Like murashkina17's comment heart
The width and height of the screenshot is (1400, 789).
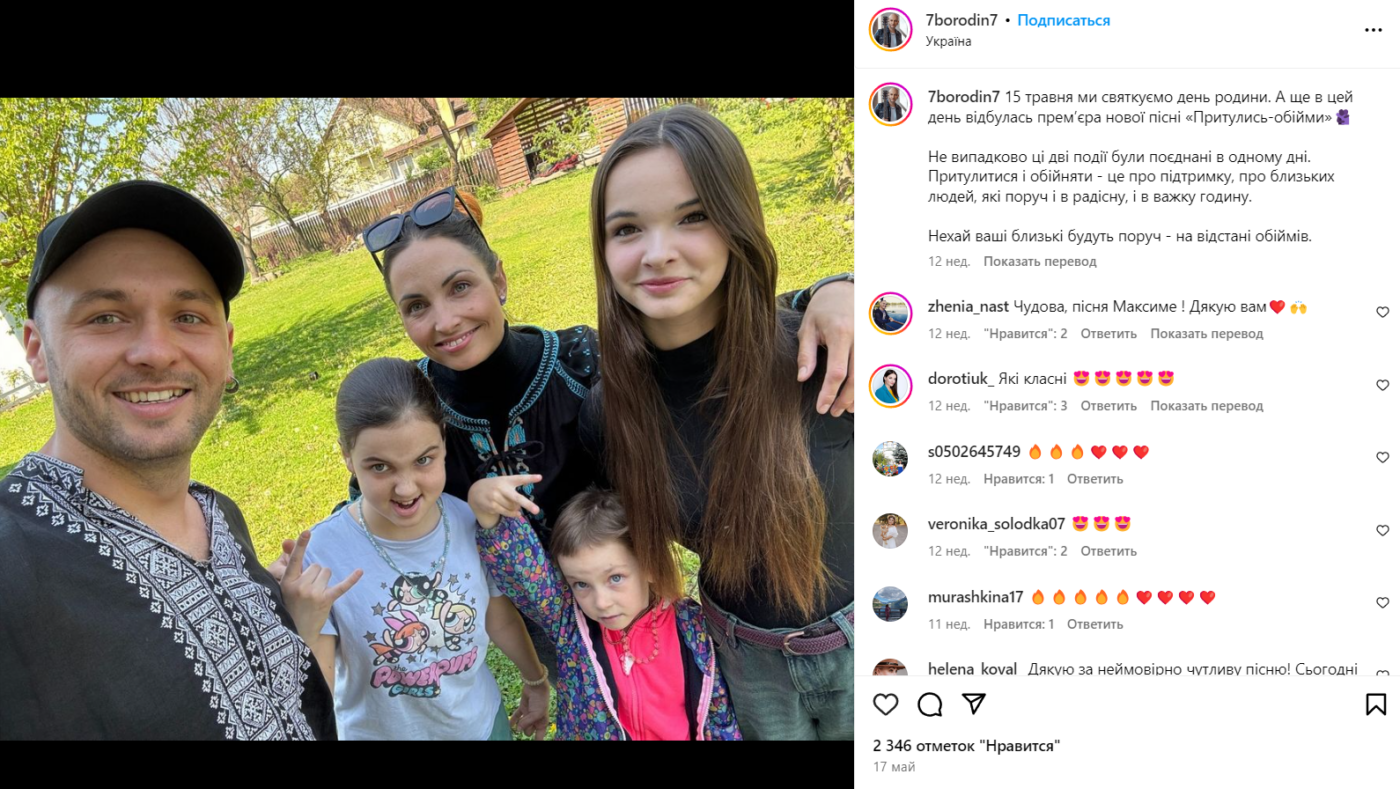(1383, 603)
